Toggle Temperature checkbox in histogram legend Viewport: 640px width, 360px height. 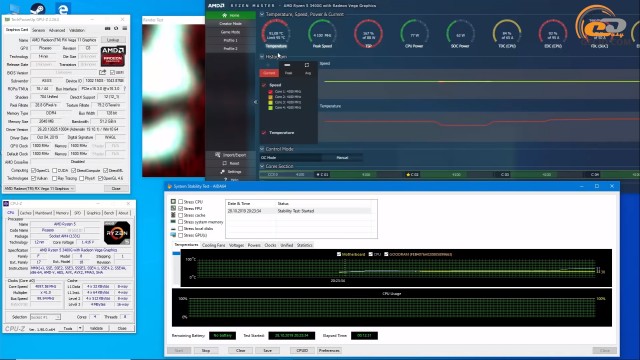point(264,133)
